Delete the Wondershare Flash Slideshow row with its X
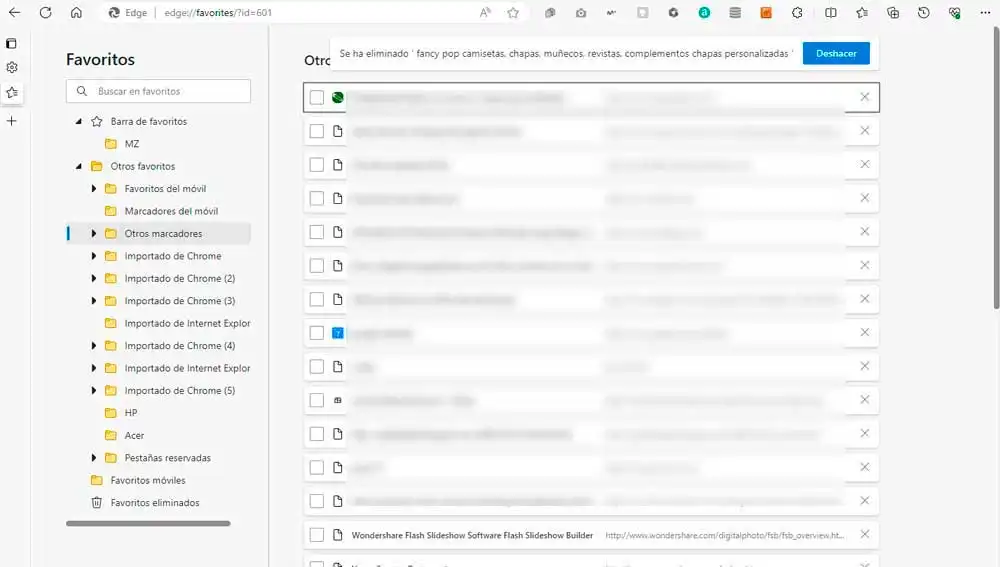 864,534
